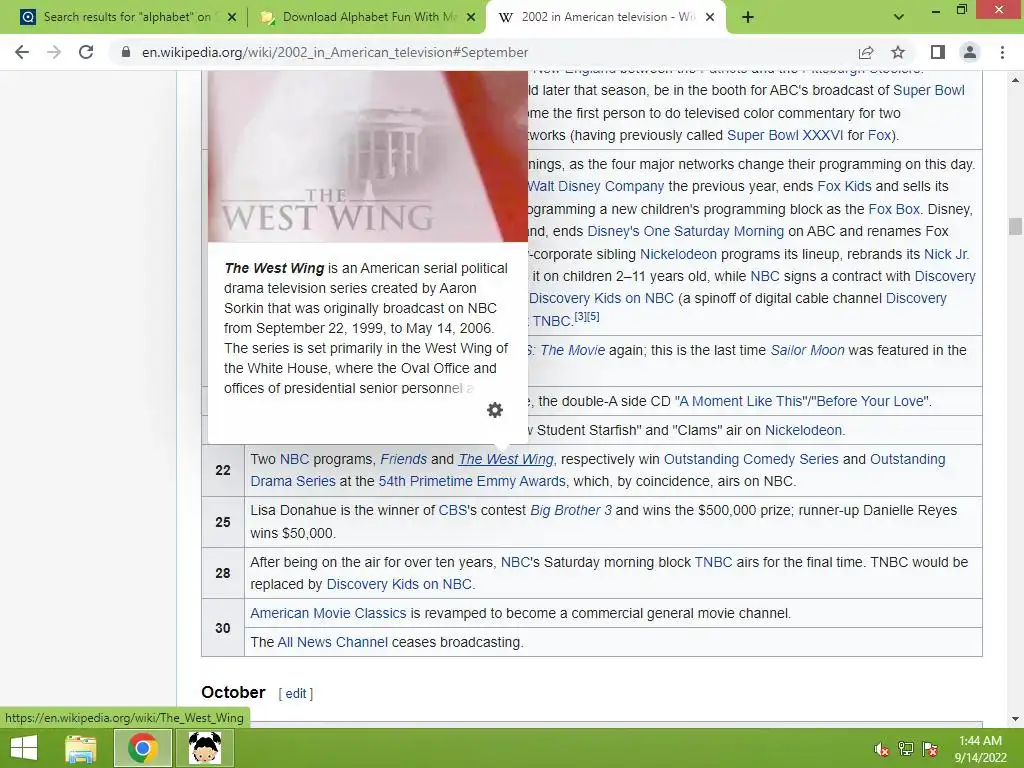1024x768 pixels.
Task: Click the forward navigation arrow
Action: (54, 52)
